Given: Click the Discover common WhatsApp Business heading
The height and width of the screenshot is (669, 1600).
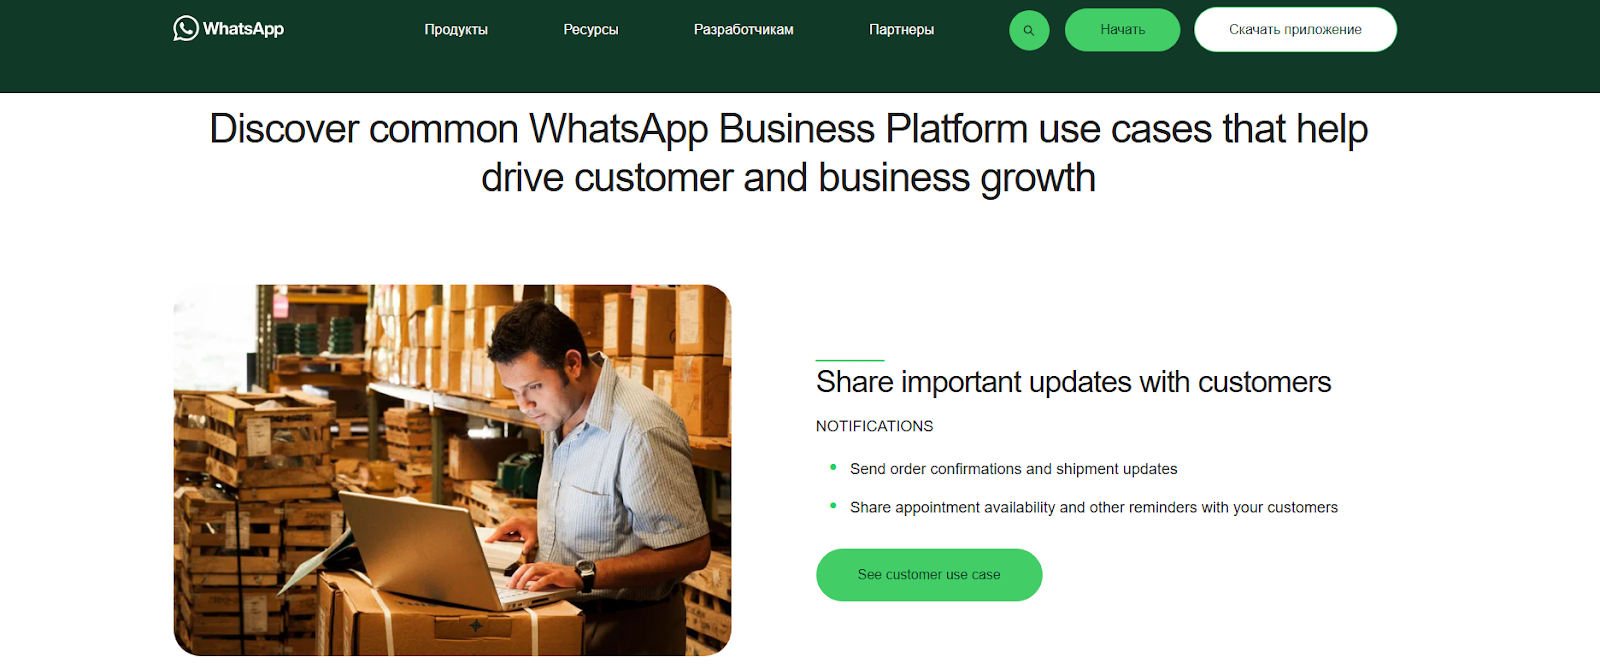Looking at the screenshot, I should [789, 153].
